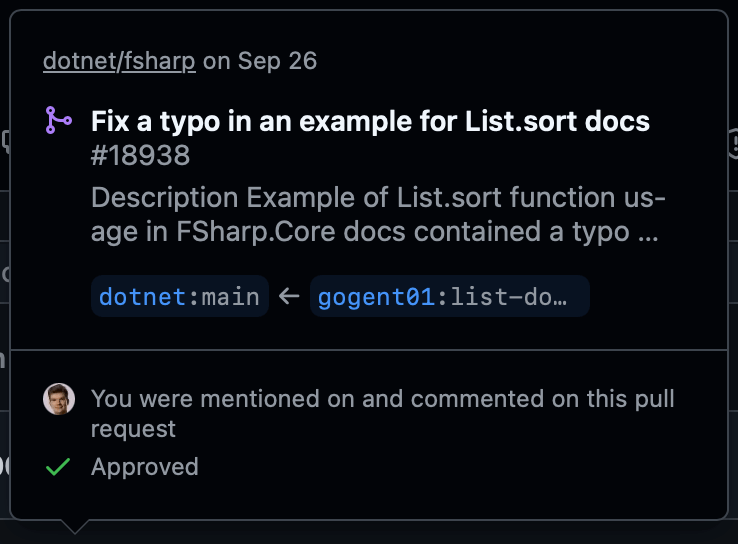The image size is (738, 544).
Task: Click the purple merged pull request icon
Action: [x=58, y=121]
